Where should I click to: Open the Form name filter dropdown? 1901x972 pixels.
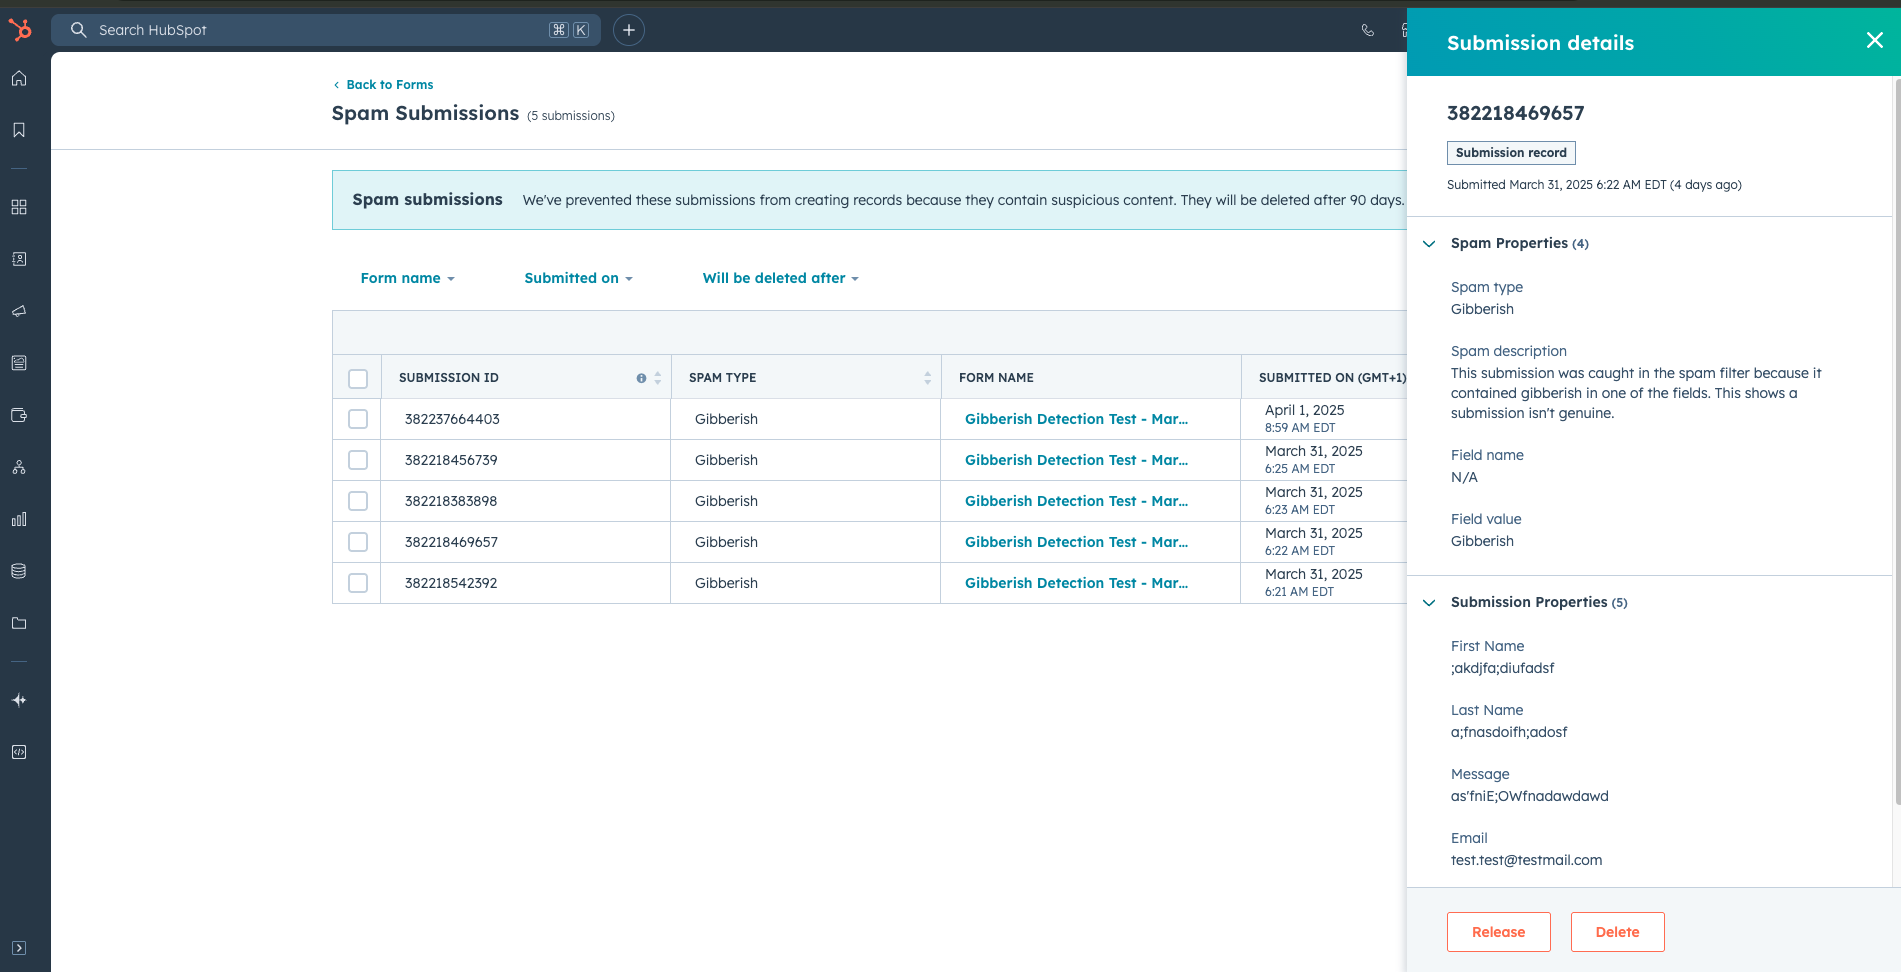pyautogui.click(x=408, y=278)
